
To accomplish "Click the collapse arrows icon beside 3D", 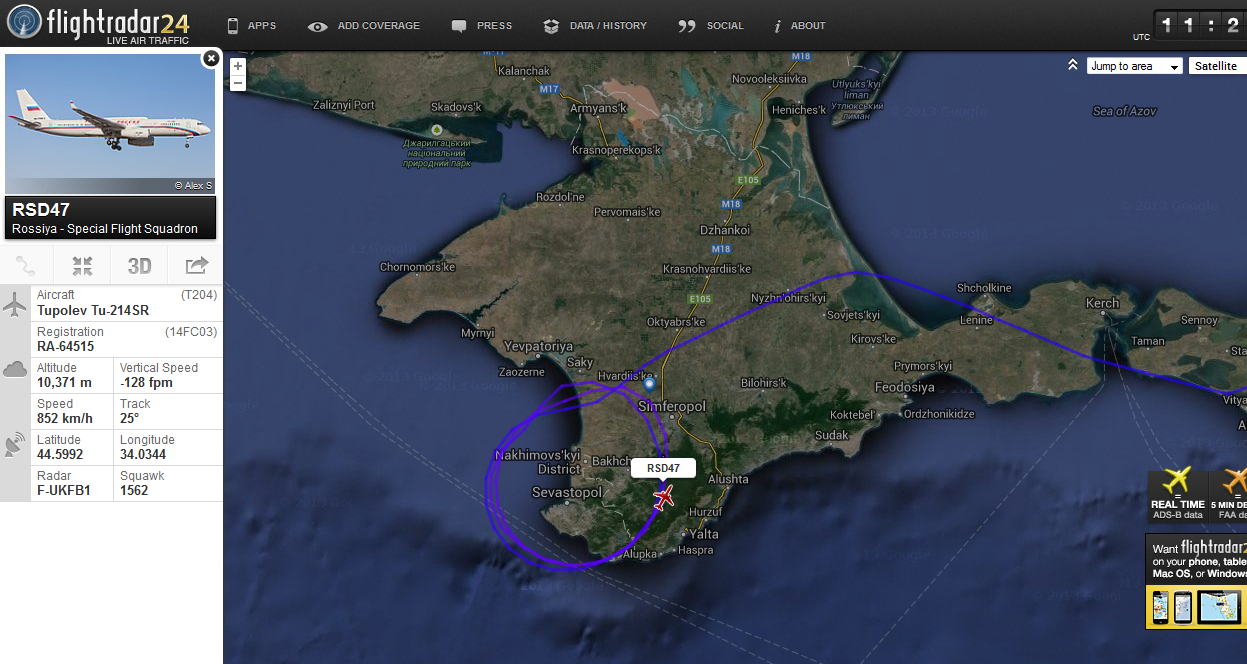I will (x=83, y=266).
